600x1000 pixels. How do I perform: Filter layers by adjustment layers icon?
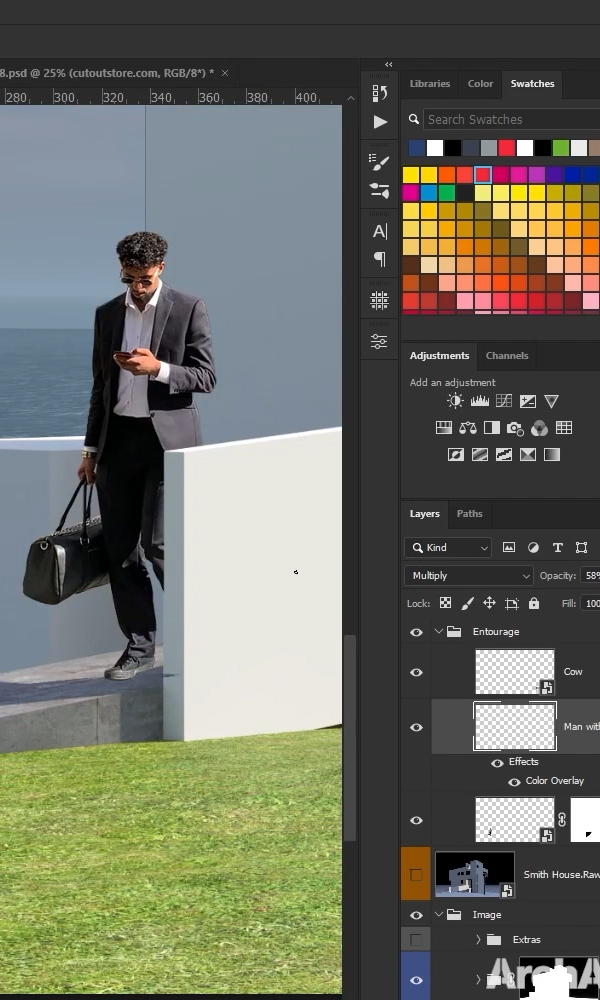(533, 547)
